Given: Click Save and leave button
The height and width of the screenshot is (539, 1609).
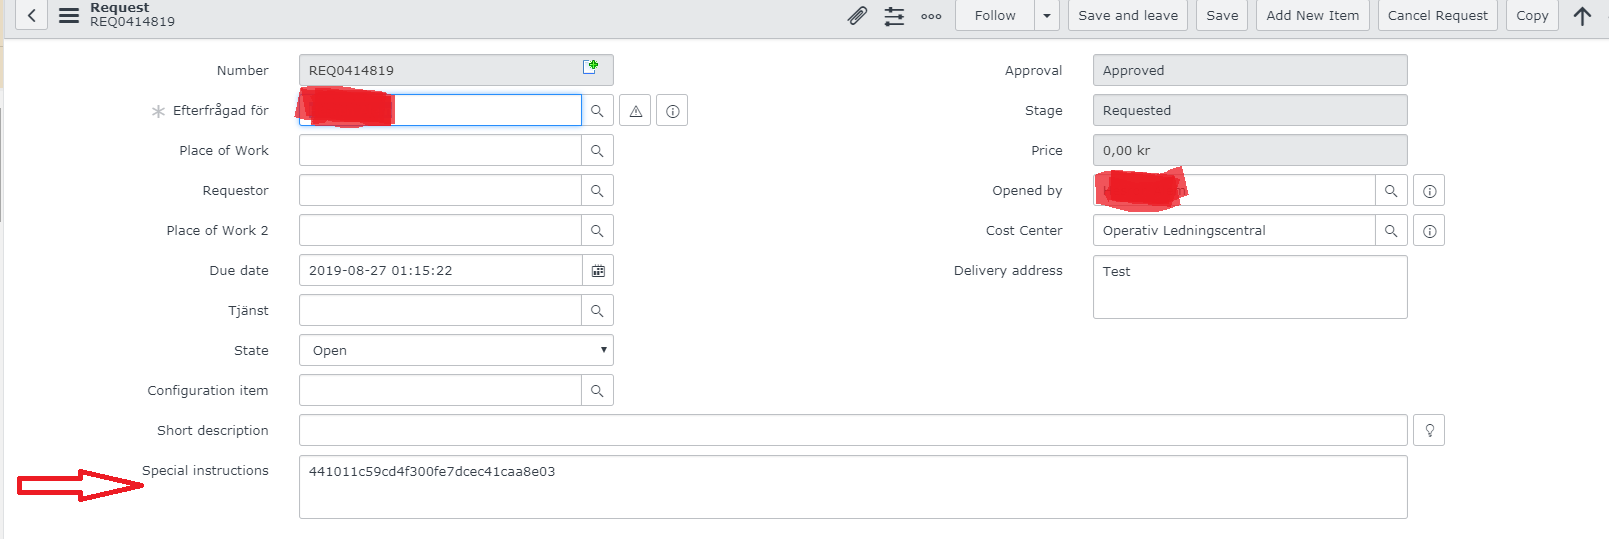Looking at the screenshot, I should [x=1128, y=15].
